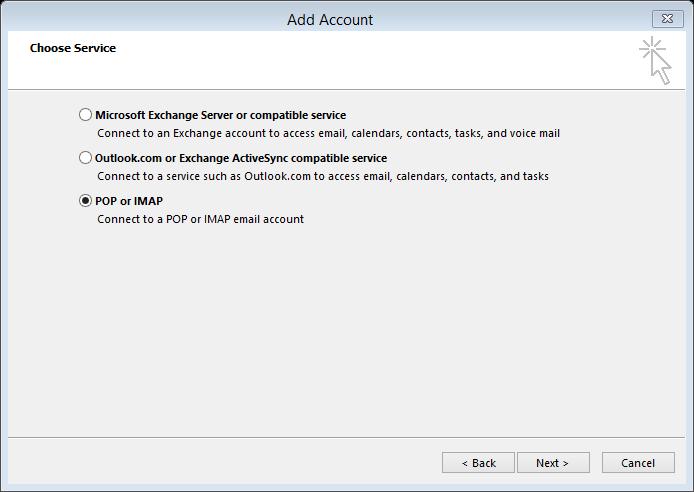This screenshot has width=694, height=492.
Task: Click the "Connect to an Exchange account" description
Action: (x=328, y=133)
